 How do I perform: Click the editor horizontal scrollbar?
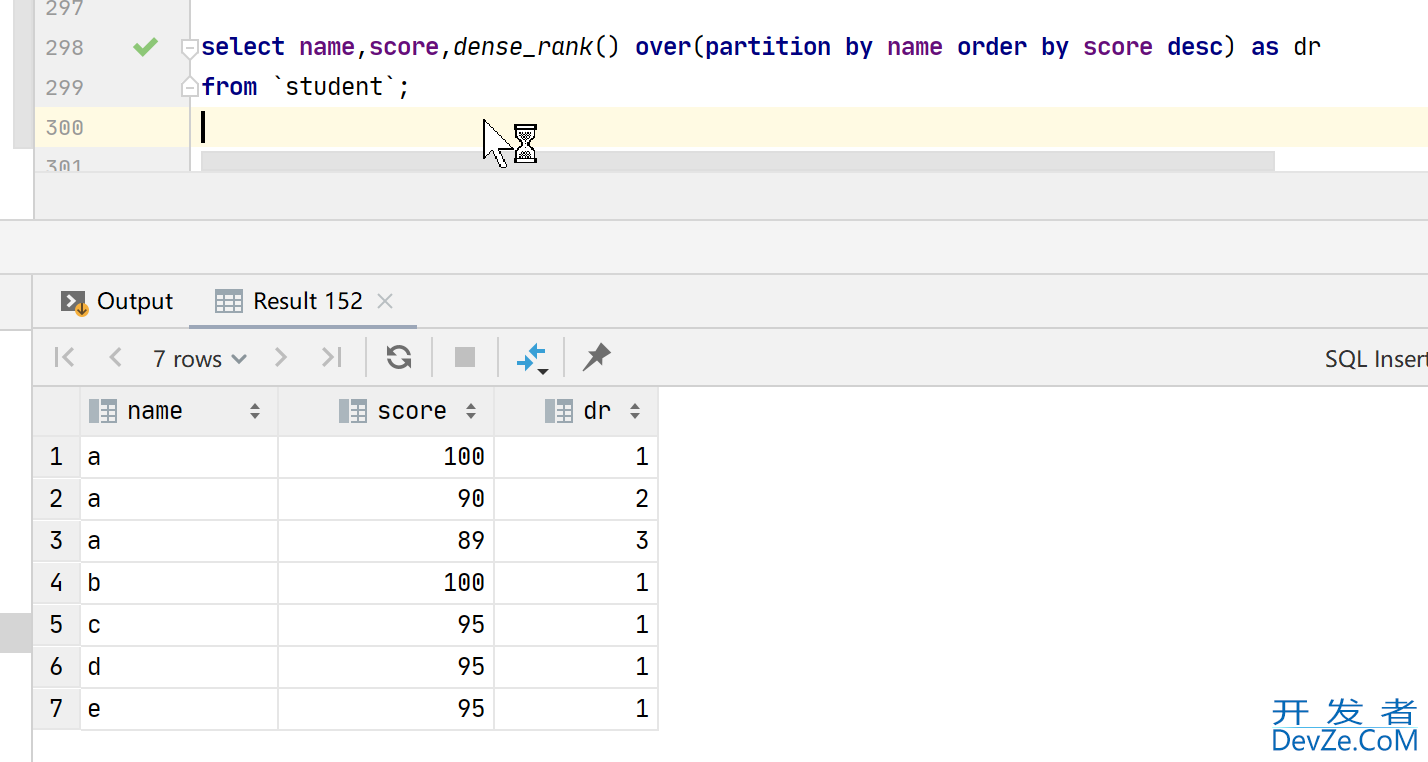[x=738, y=161]
